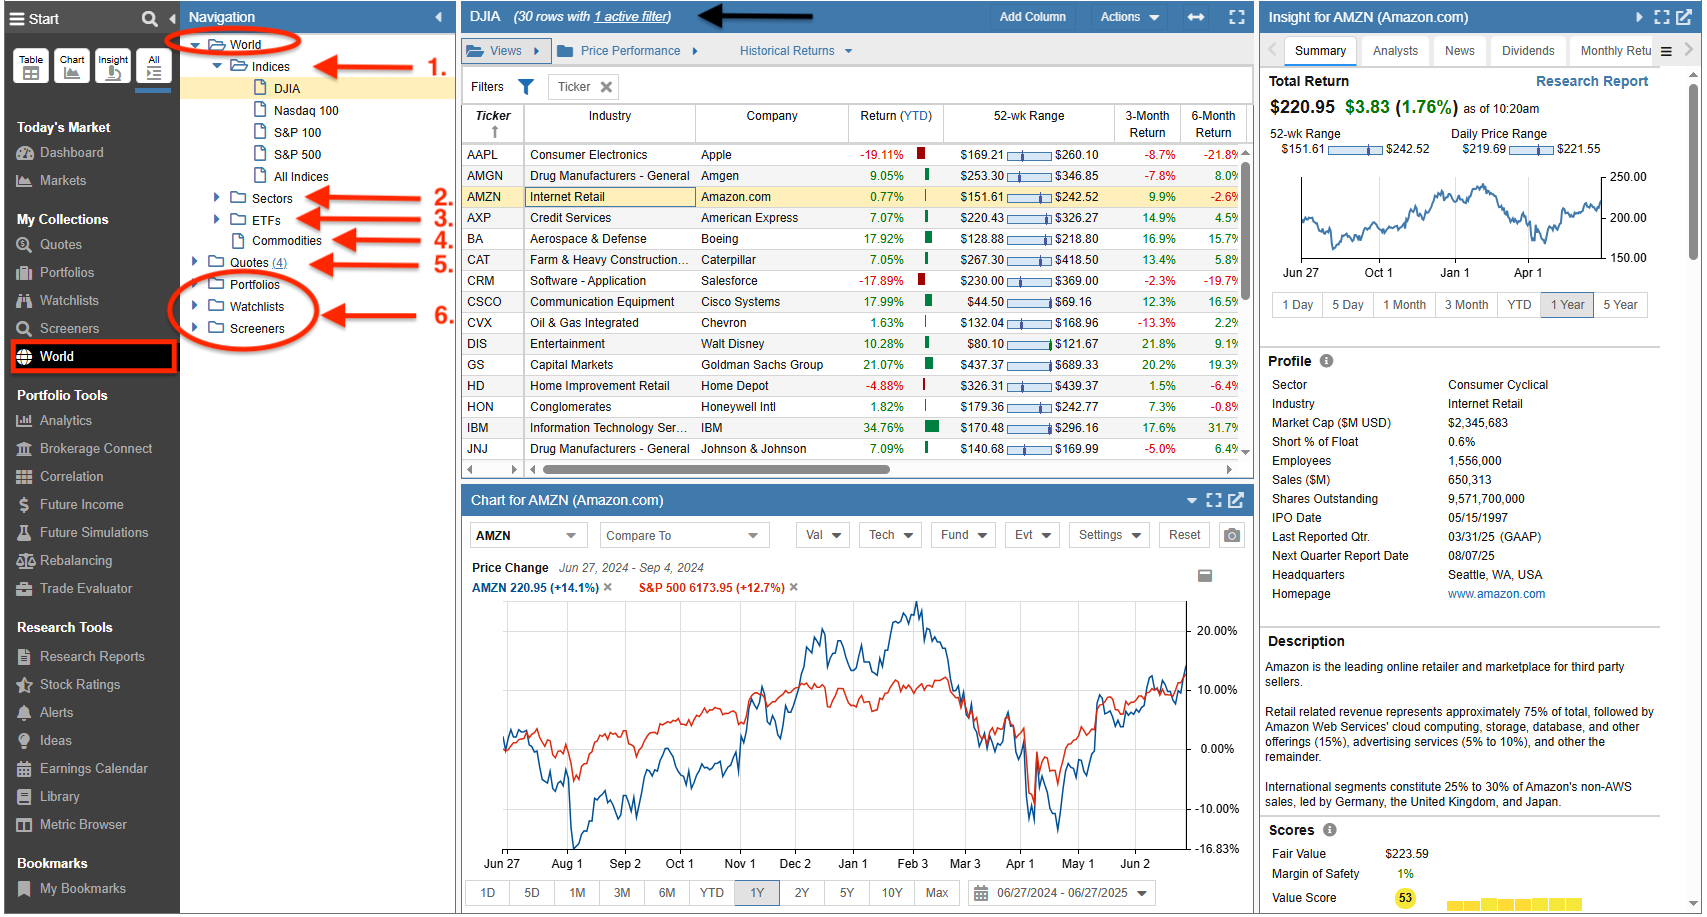
Task: Open Quotes (4) count link
Action: pyautogui.click(x=279, y=263)
